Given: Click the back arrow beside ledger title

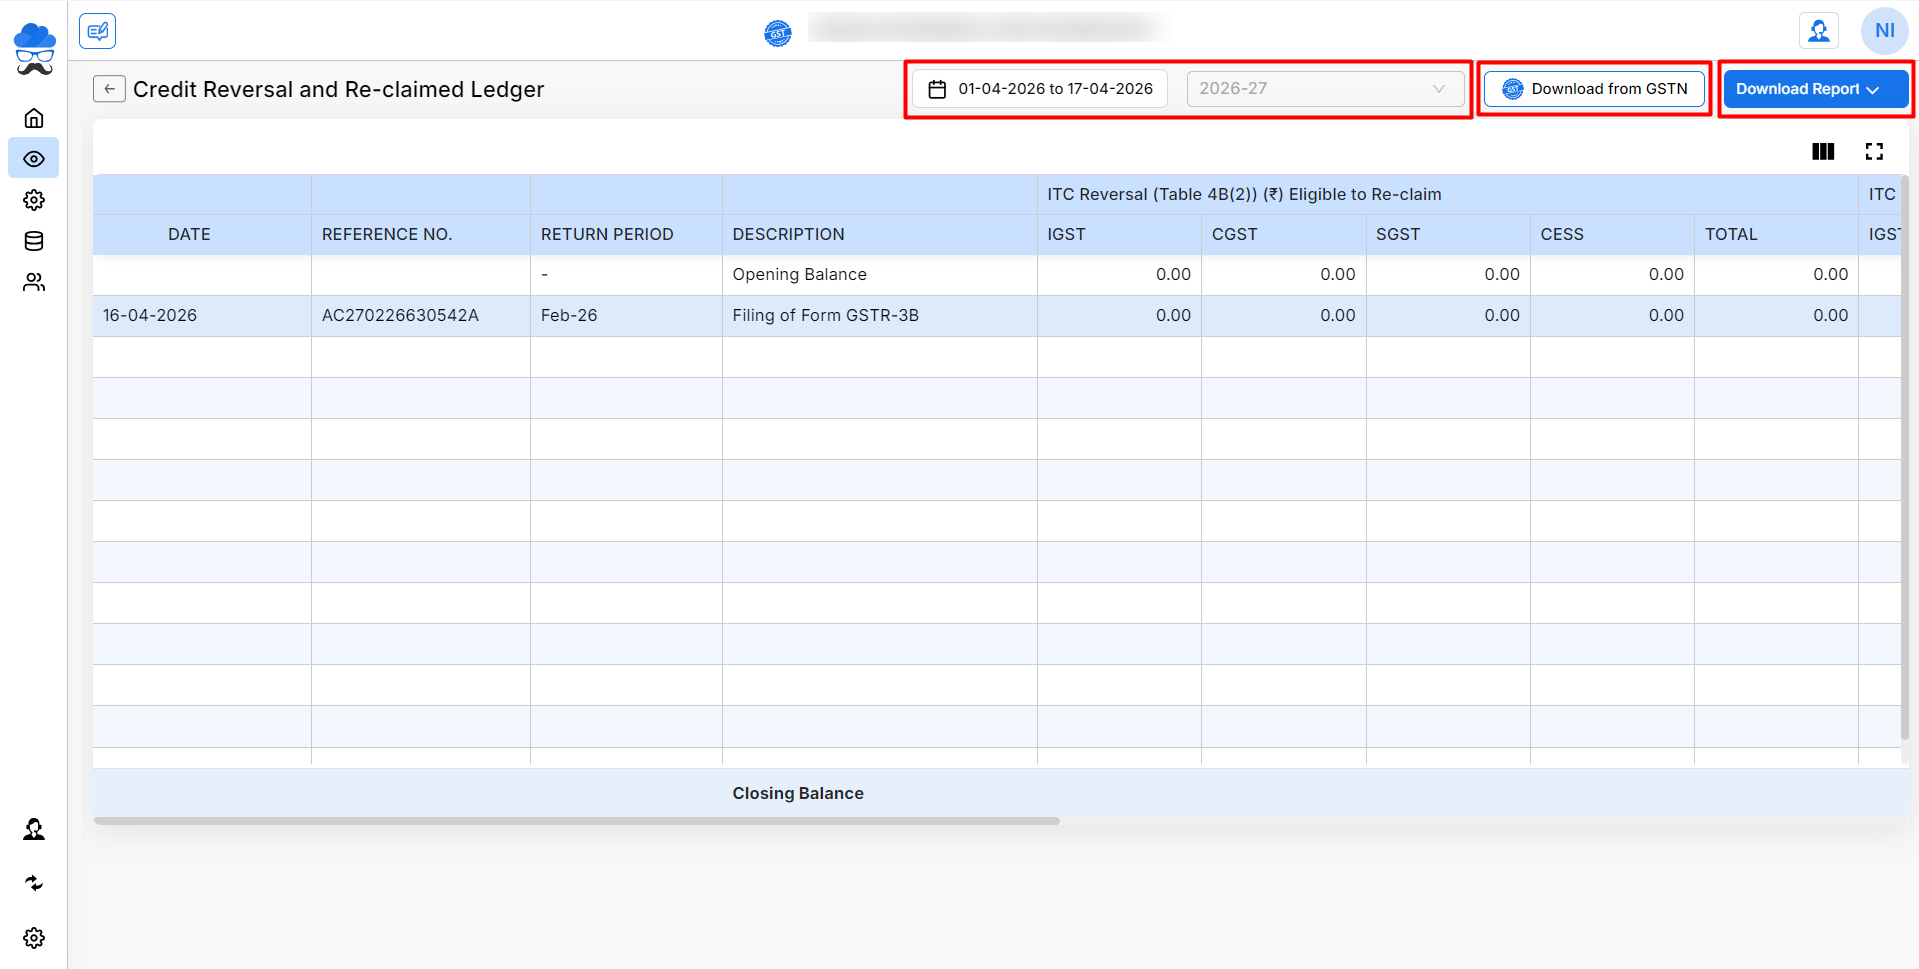Looking at the screenshot, I should [109, 89].
